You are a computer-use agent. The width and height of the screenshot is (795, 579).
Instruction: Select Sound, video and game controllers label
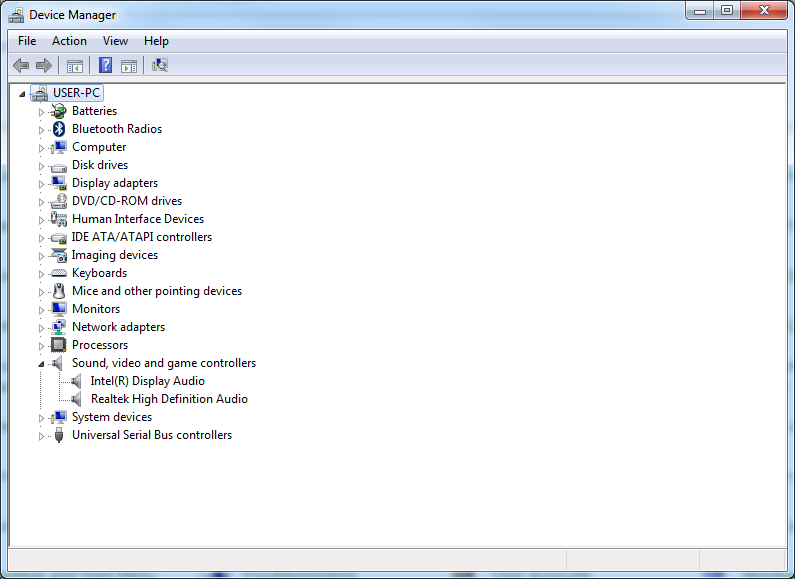pos(164,363)
